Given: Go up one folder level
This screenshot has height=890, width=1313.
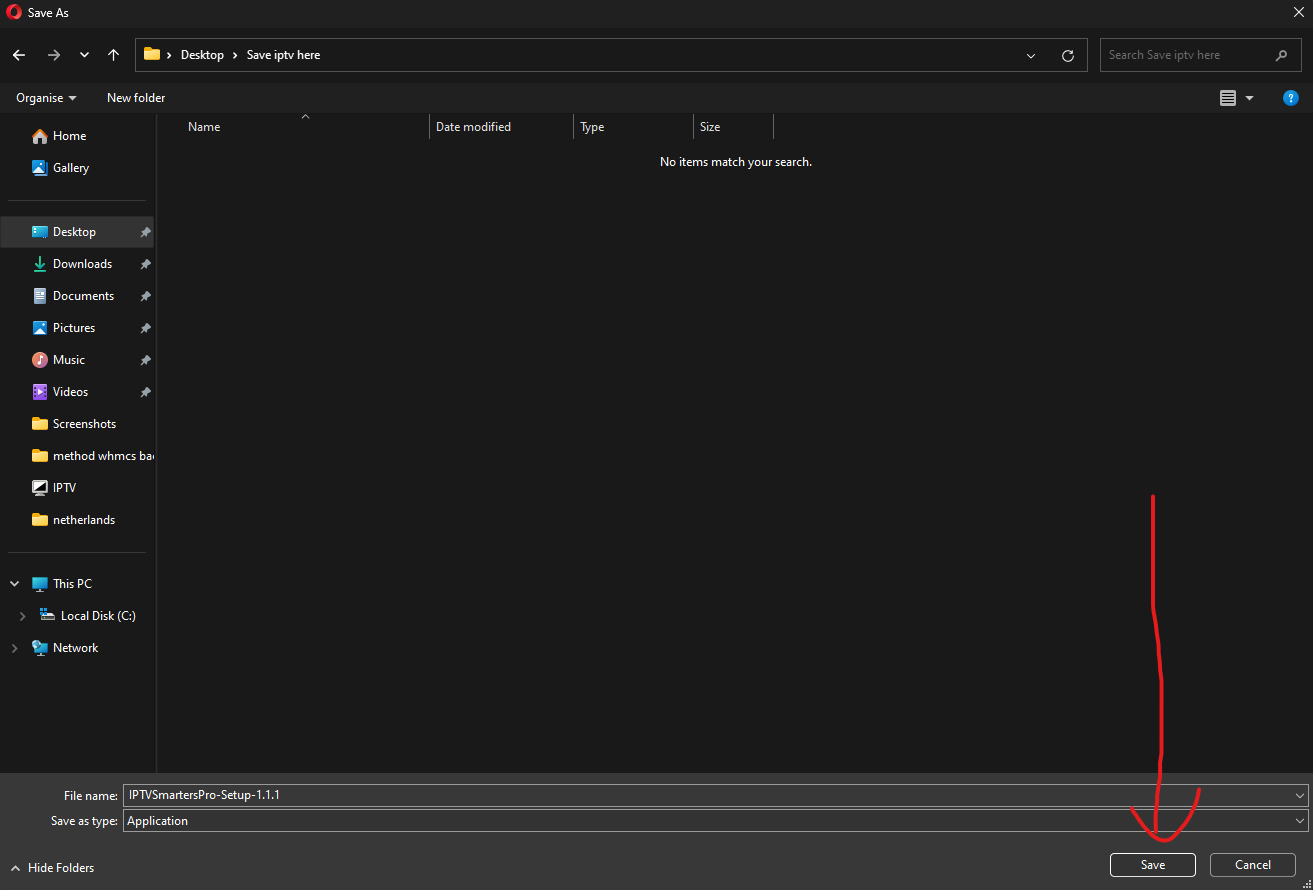Looking at the screenshot, I should 113,55.
